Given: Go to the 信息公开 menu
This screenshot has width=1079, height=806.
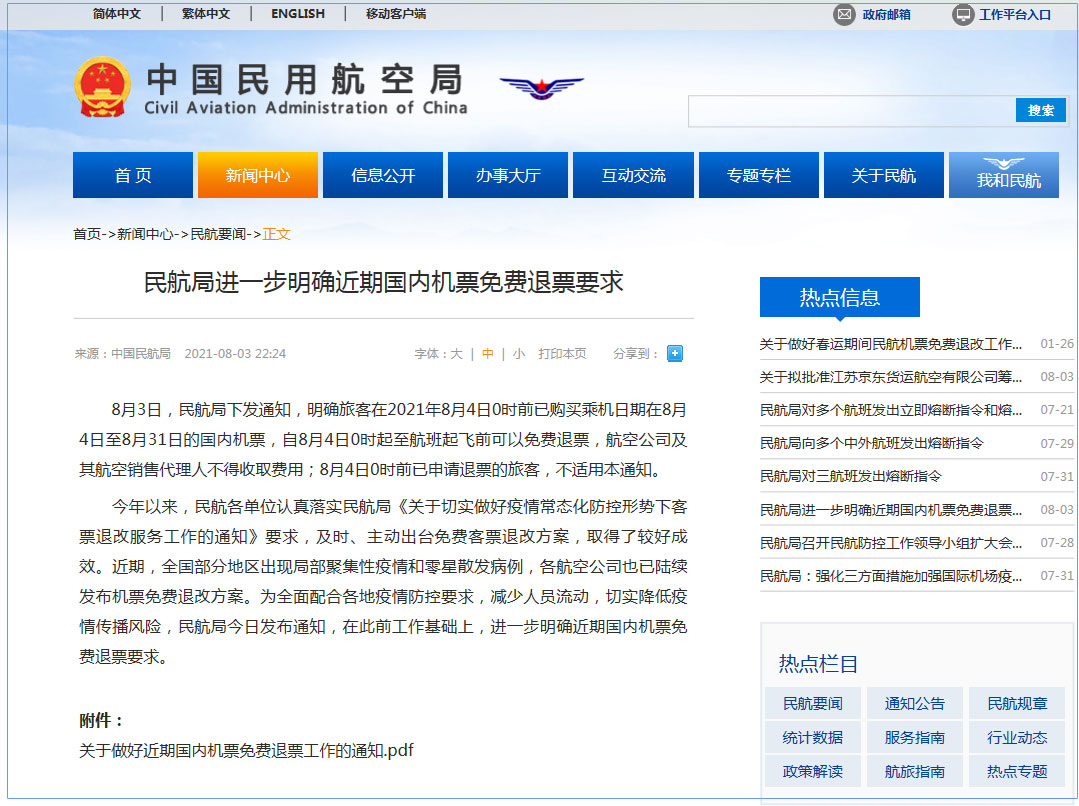Looking at the screenshot, I should (383, 176).
